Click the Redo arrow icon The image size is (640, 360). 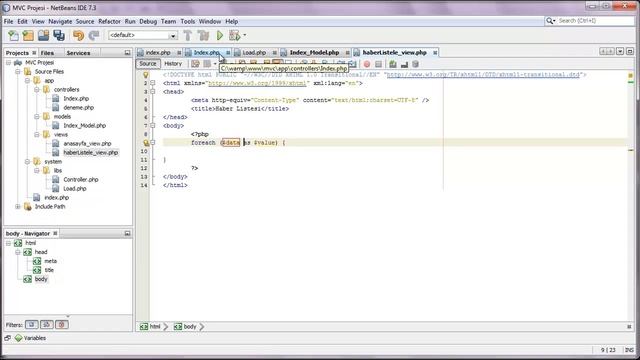pyautogui.click(x=94, y=36)
